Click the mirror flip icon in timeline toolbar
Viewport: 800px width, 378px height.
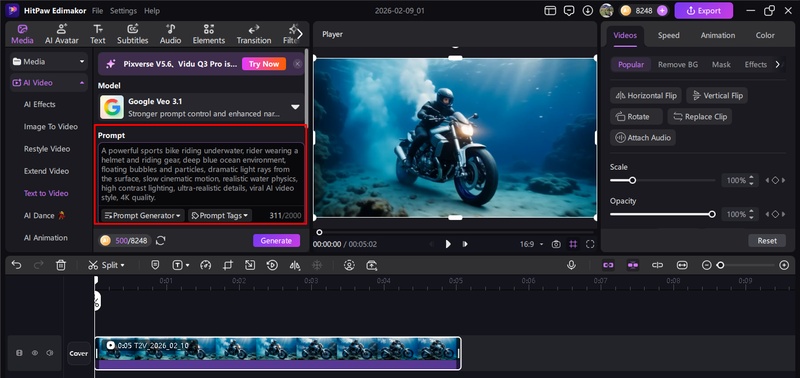coord(295,265)
